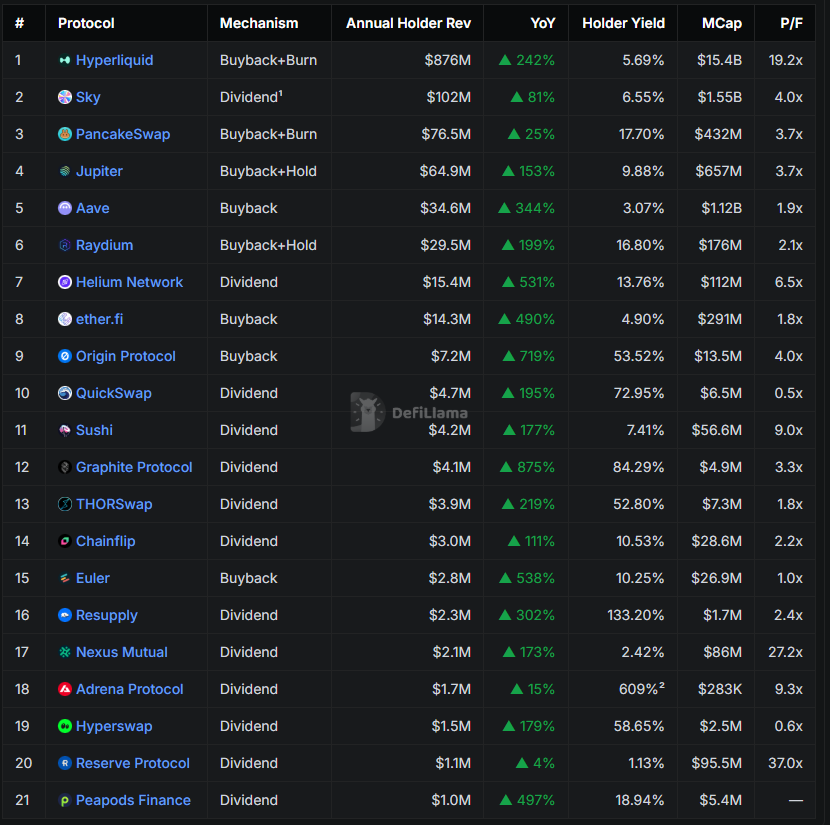Click the Raydium logo icon
The image size is (830, 825).
tap(65, 245)
